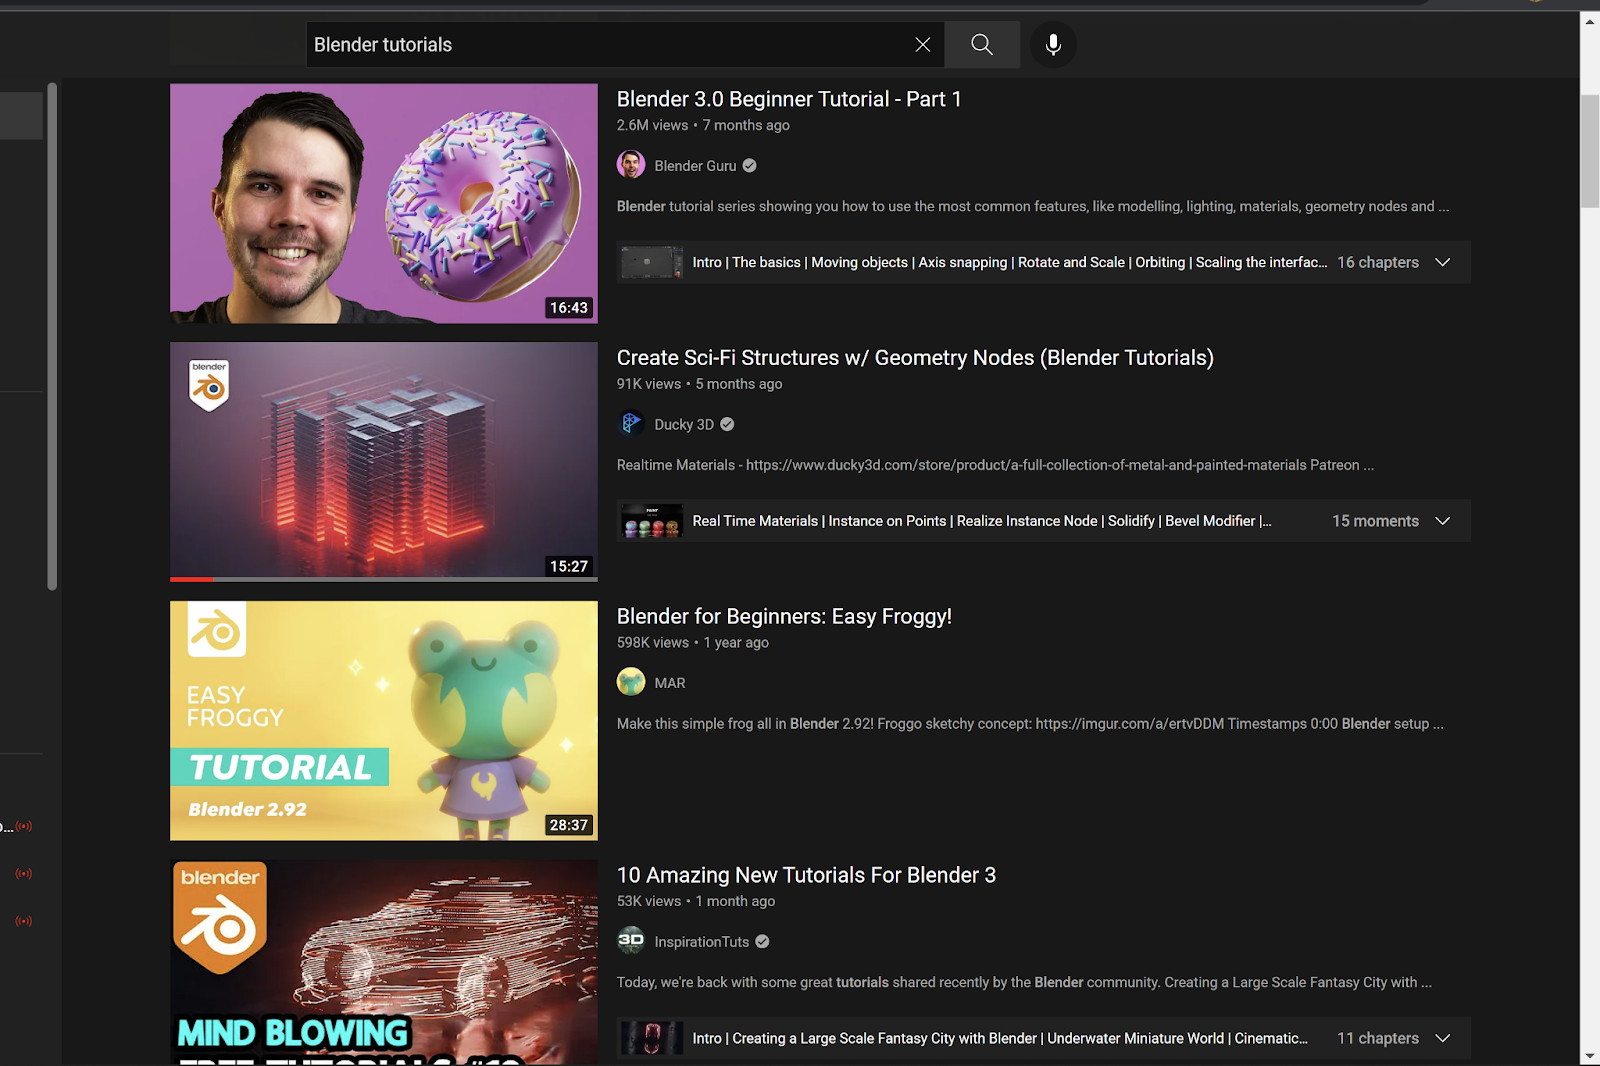1600x1066 pixels.
Task: Open 10 Amazing New Tutorials For Blender 3
Action: click(x=805, y=875)
